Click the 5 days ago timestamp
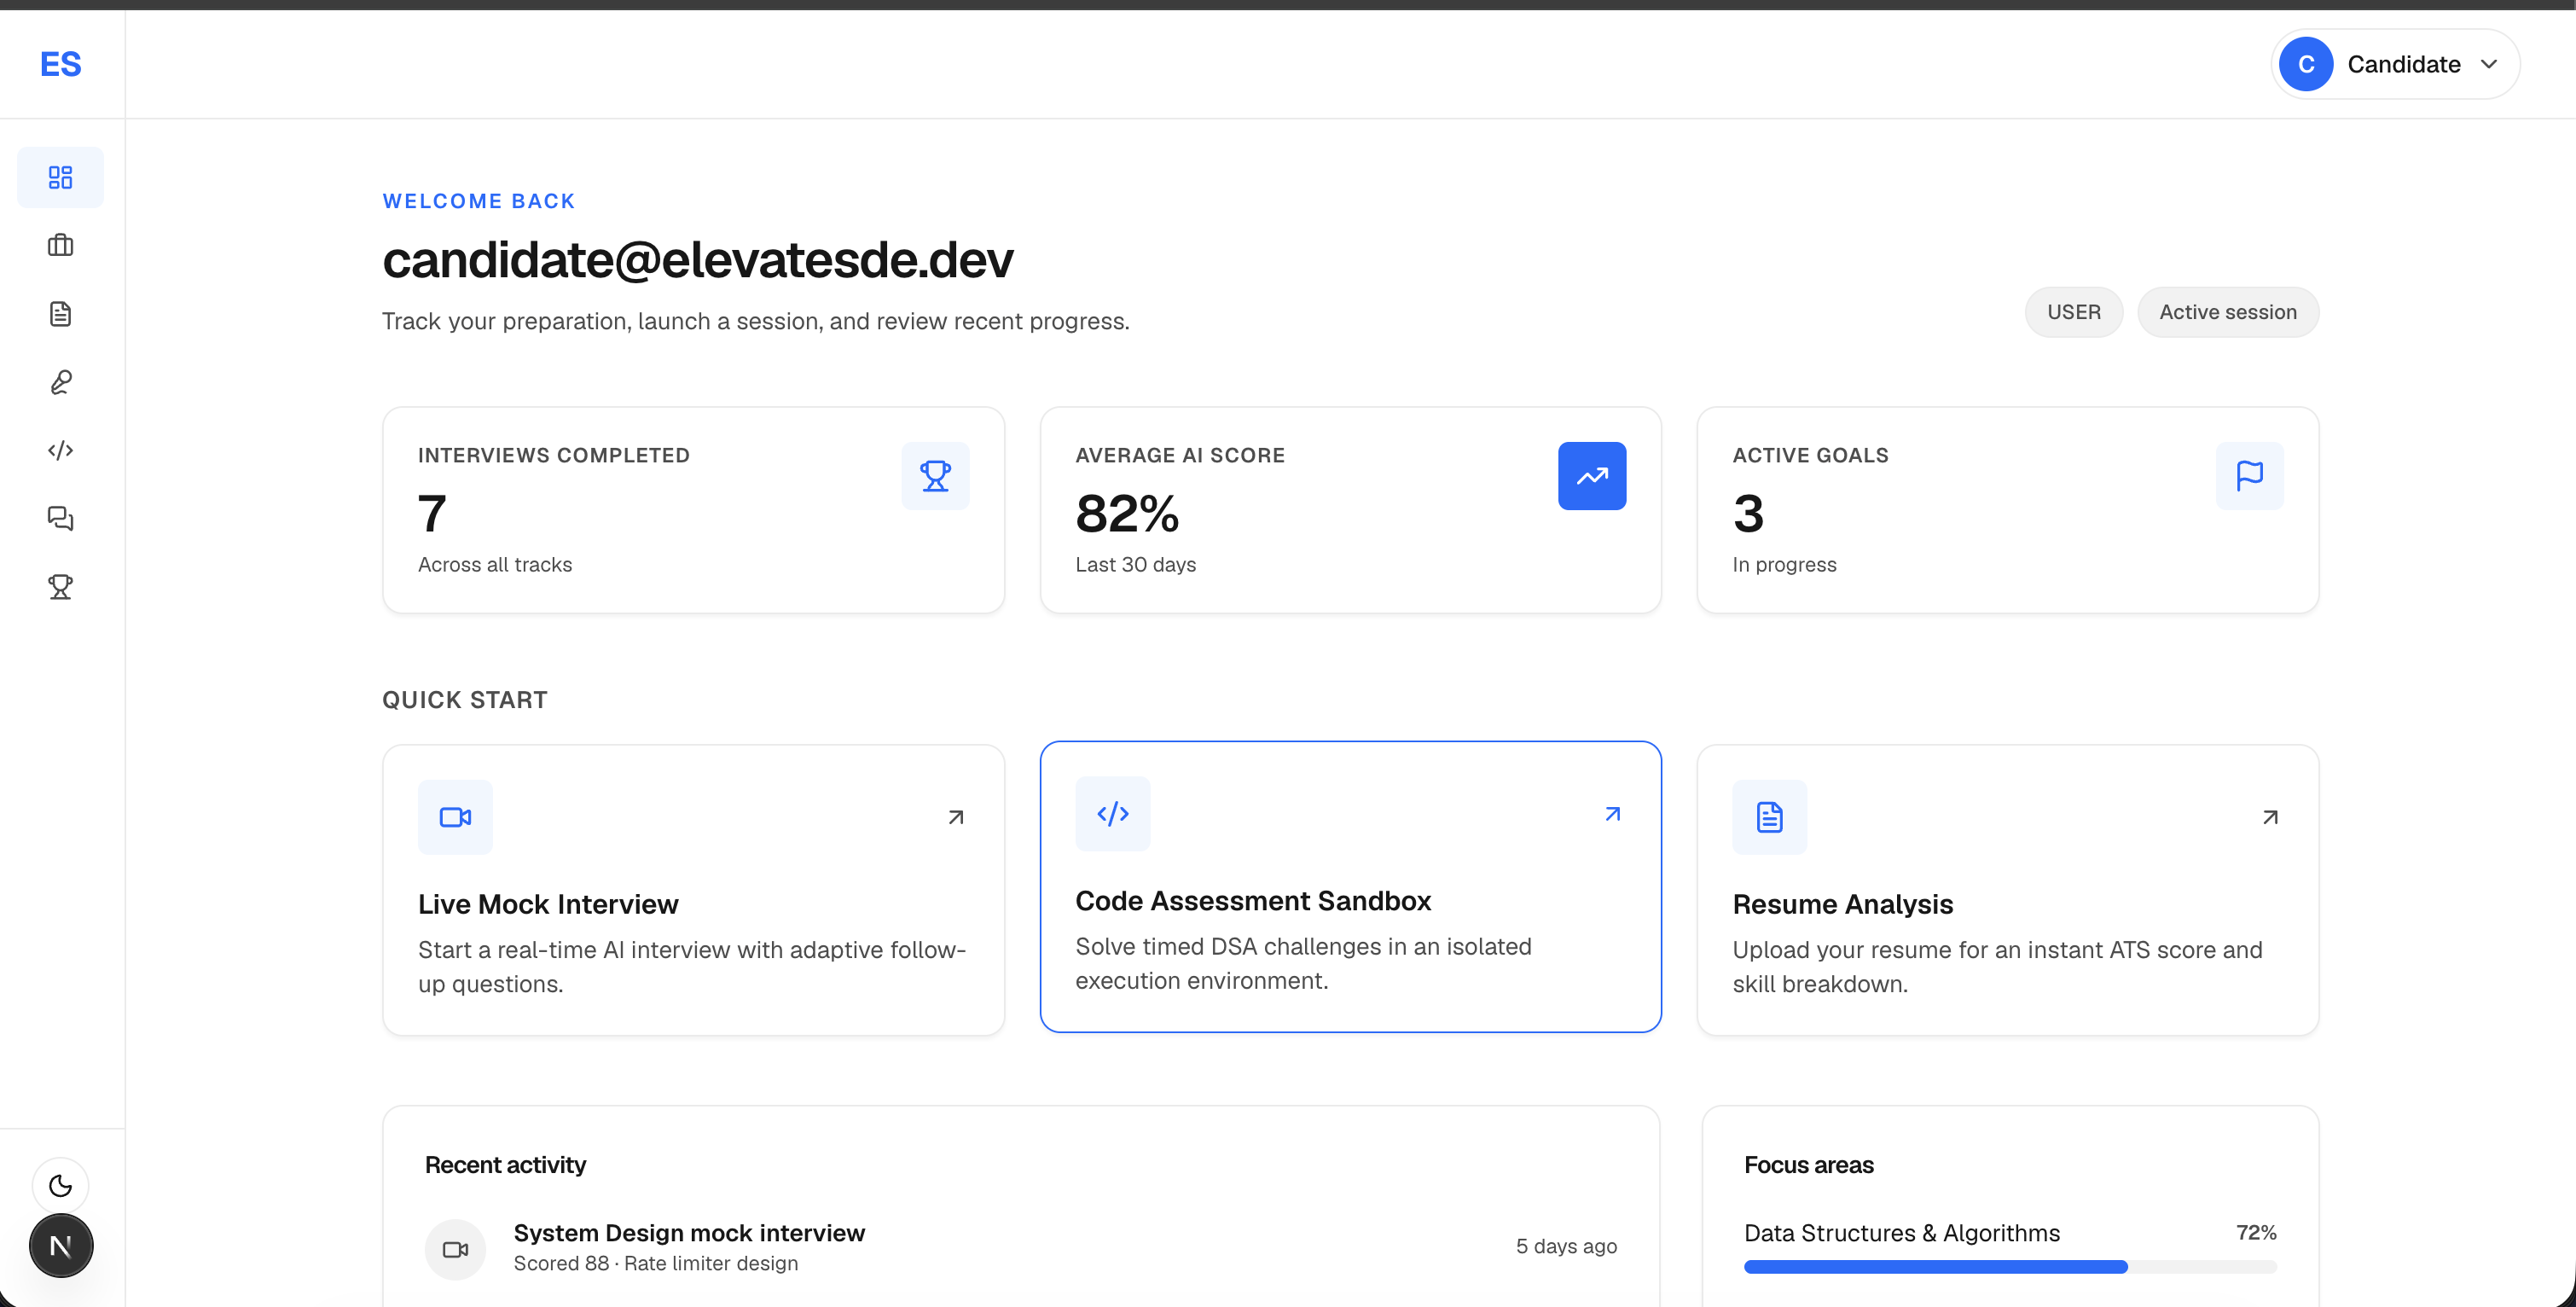 click(1566, 1247)
